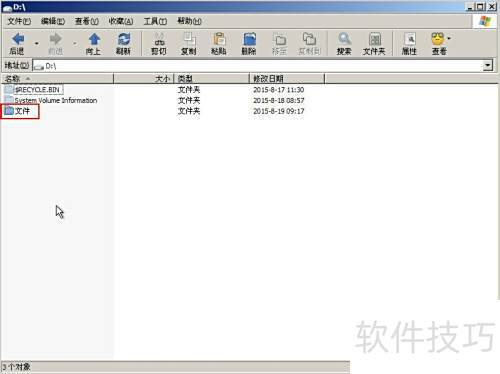
Task: Open the 文件(F) menu
Action: tap(19, 21)
